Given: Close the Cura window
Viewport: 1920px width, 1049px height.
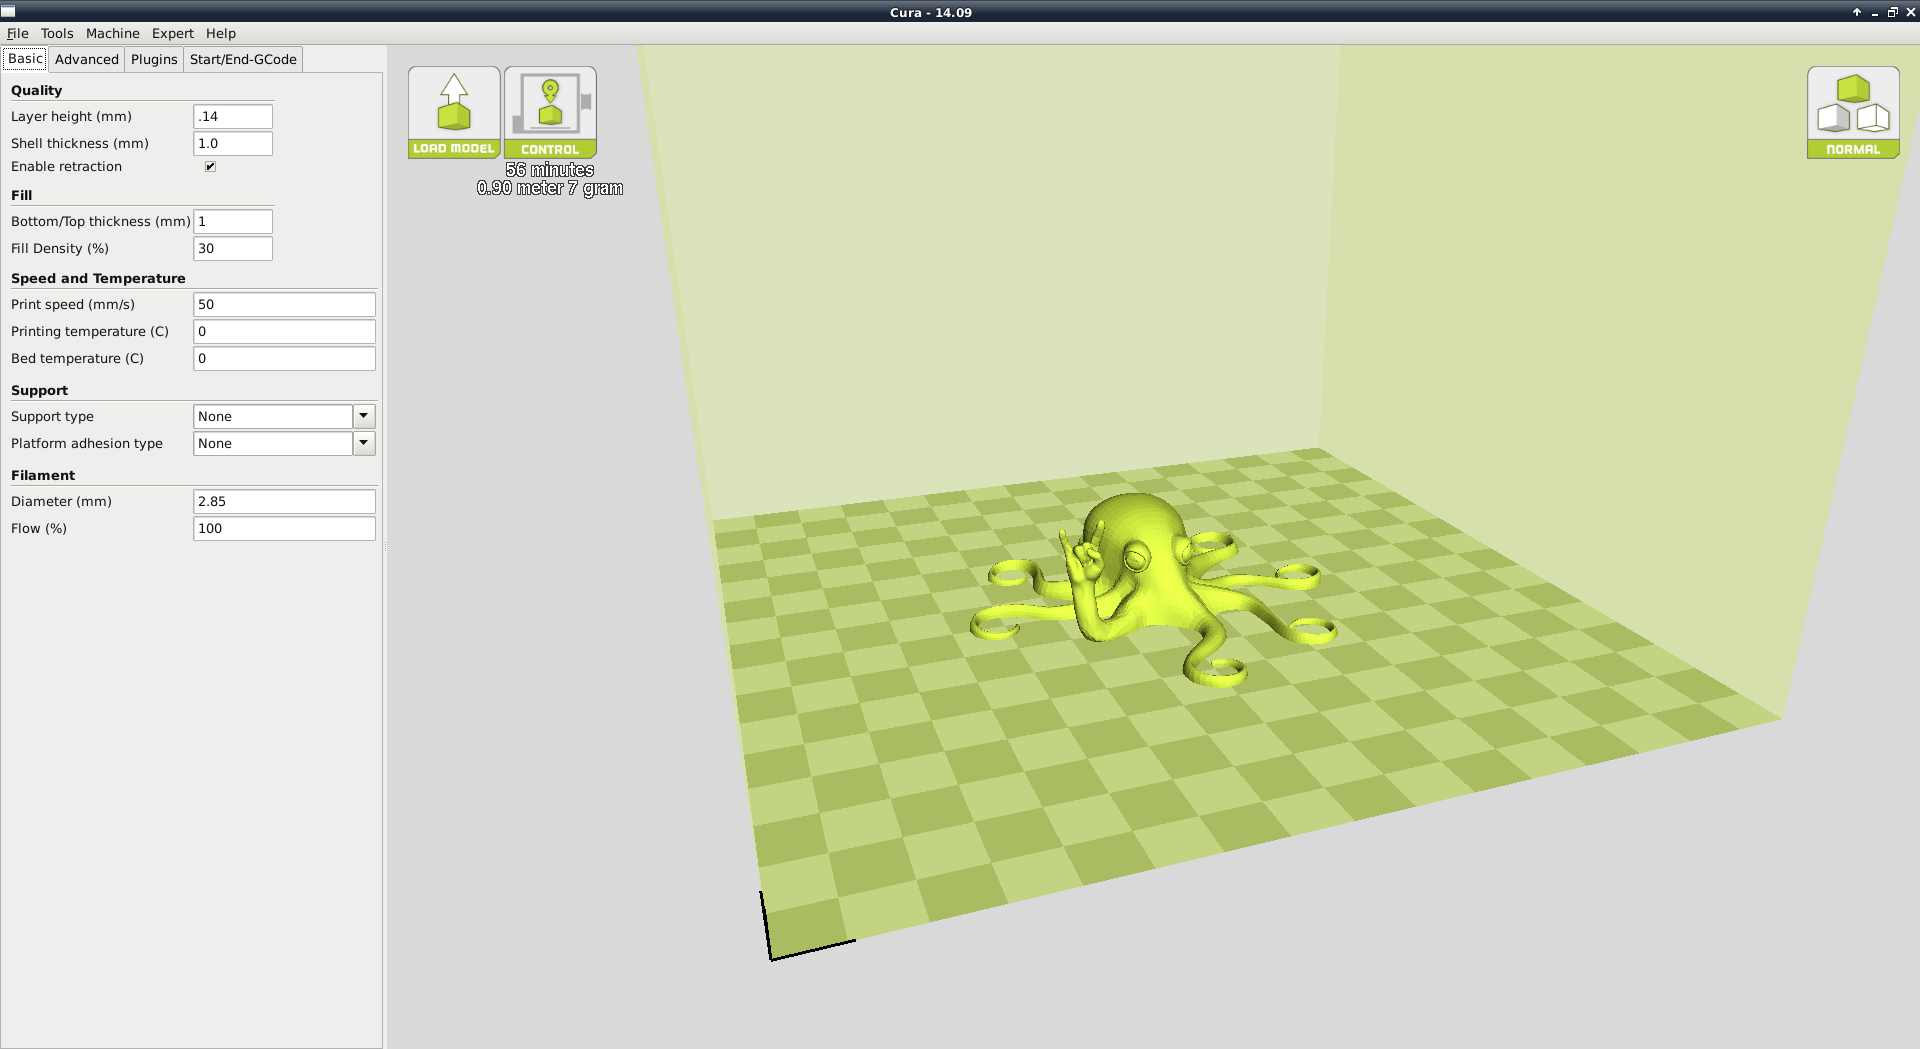Looking at the screenshot, I should [x=1911, y=12].
